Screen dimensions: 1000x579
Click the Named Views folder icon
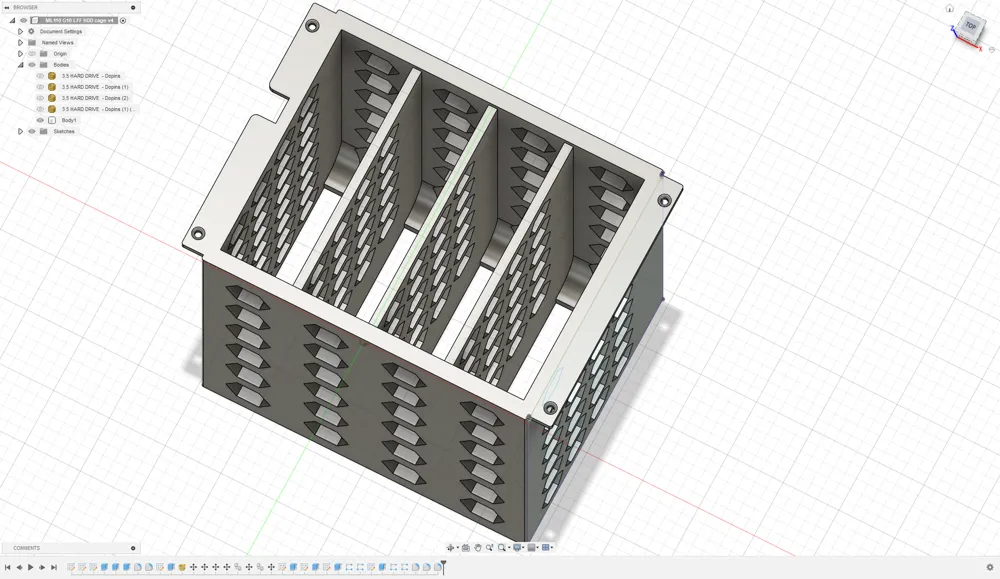tap(32, 43)
